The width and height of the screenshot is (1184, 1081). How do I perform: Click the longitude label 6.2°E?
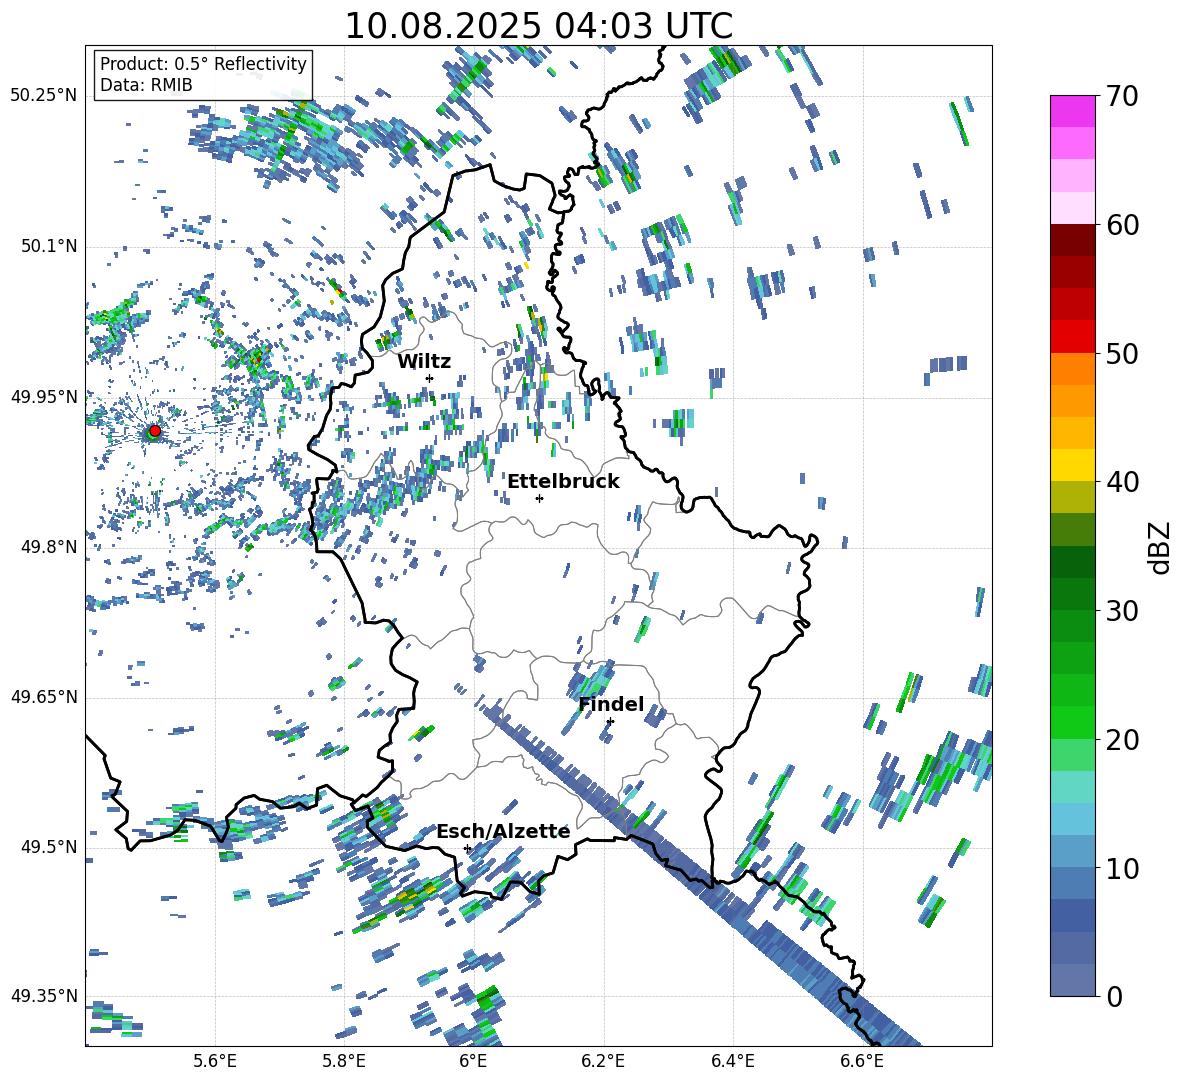pos(603,1061)
